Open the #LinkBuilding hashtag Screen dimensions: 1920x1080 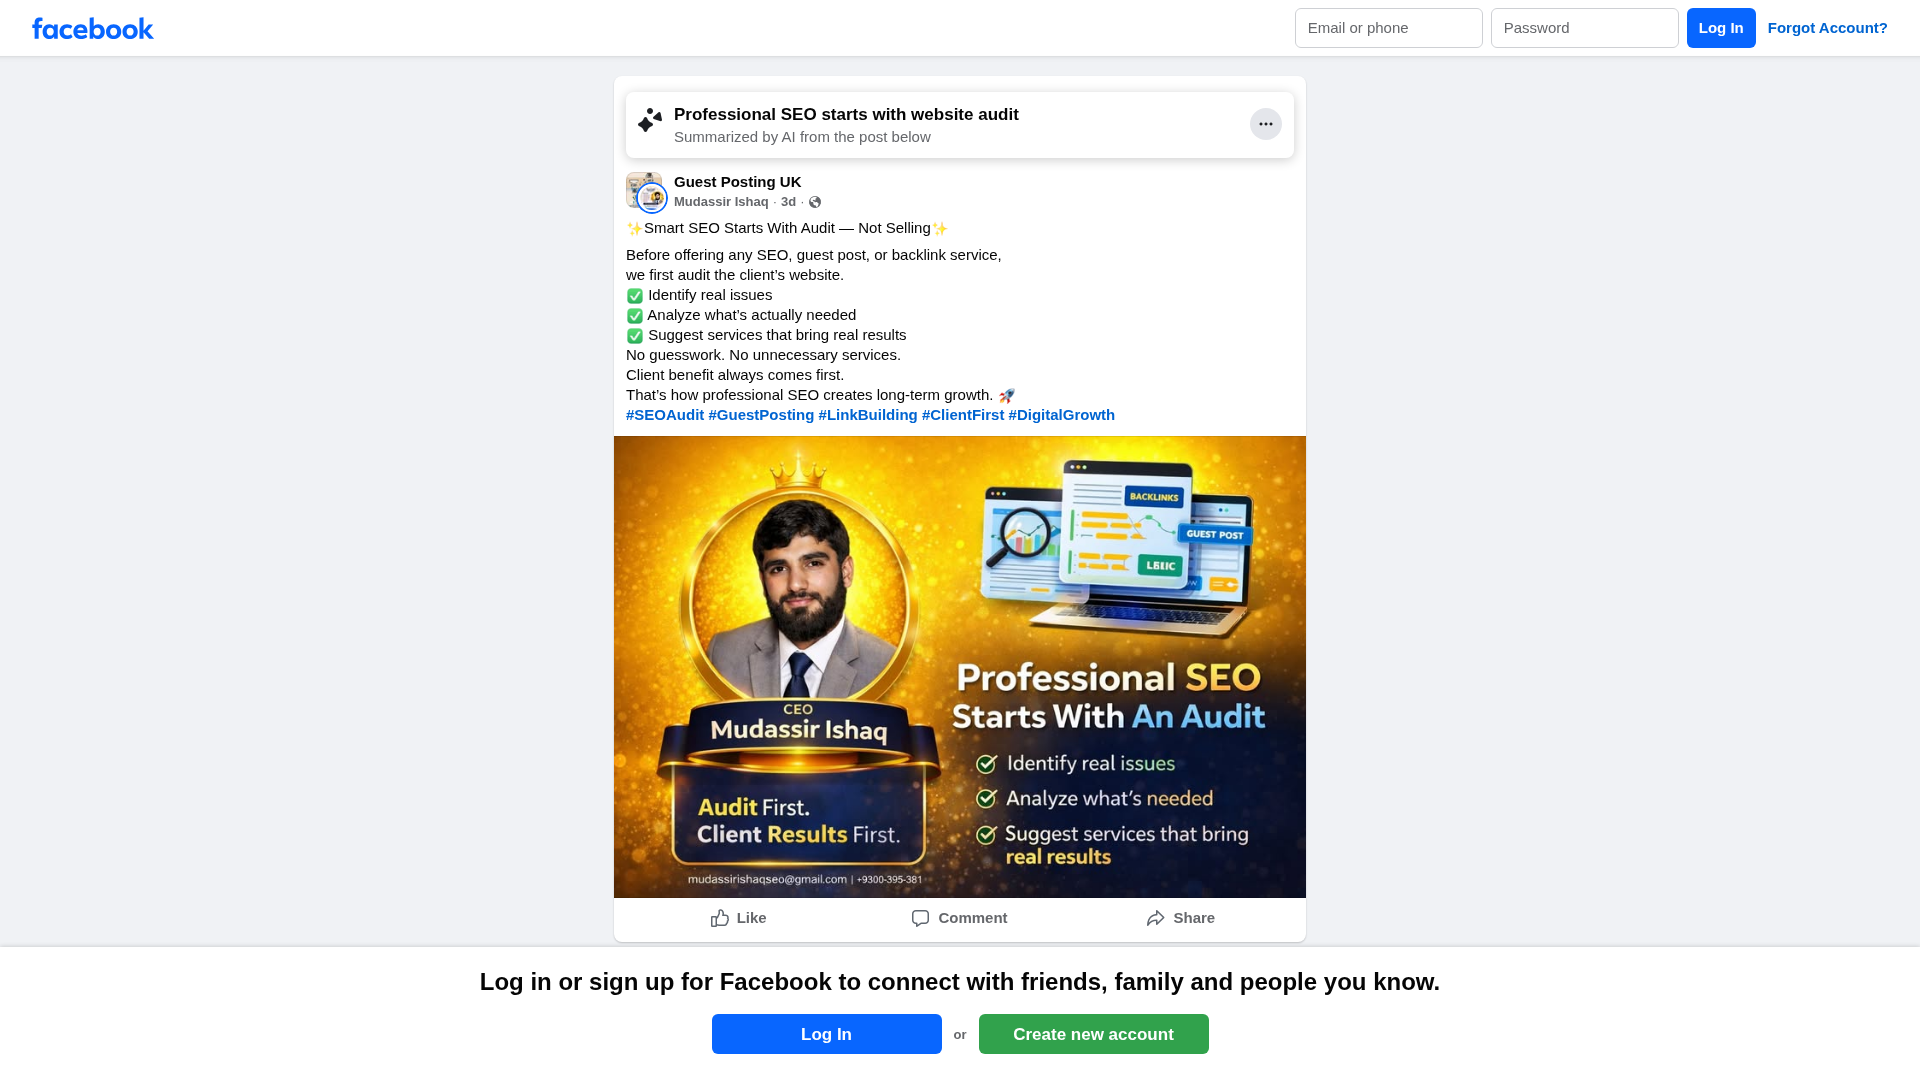click(868, 415)
